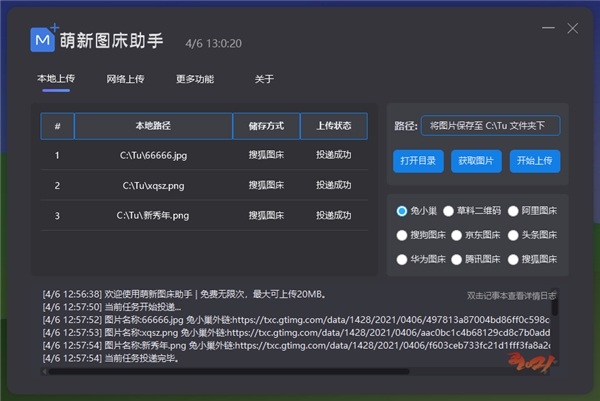Viewport: 600px width, 401px height.
Task: Open the 更多功能 tab
Action: [x=195, y=78]
